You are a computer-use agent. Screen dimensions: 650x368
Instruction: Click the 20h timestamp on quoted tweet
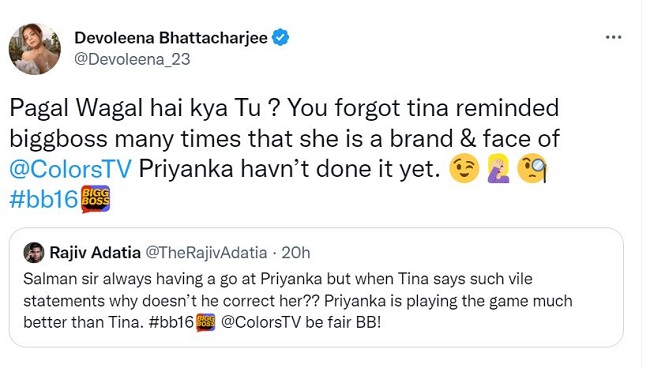tap(296, 253)
